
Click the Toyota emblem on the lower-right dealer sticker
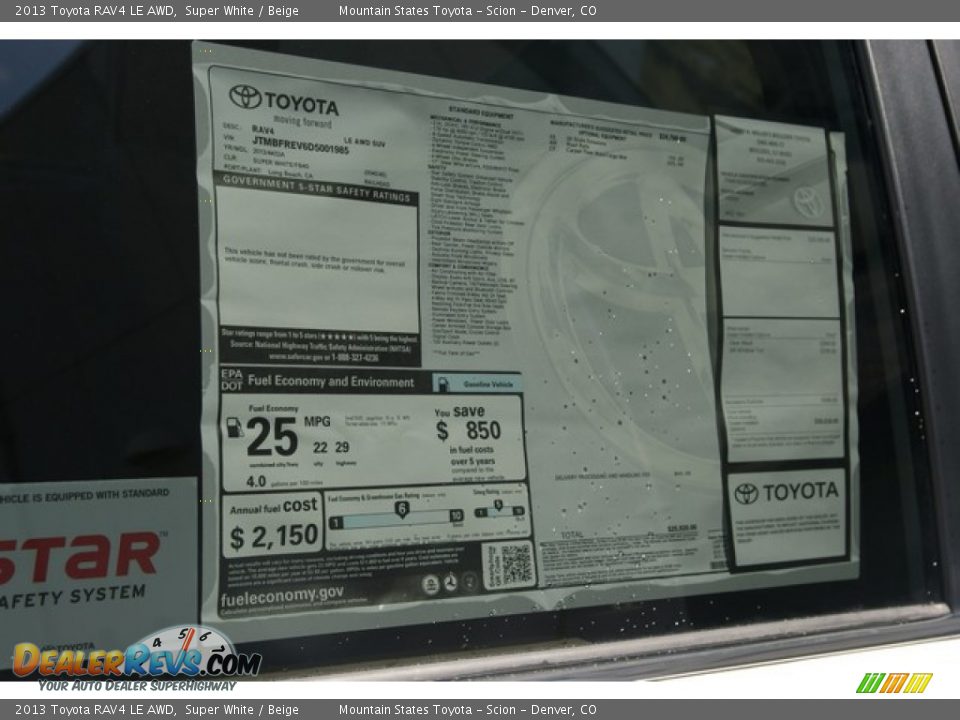coord(746,493)
